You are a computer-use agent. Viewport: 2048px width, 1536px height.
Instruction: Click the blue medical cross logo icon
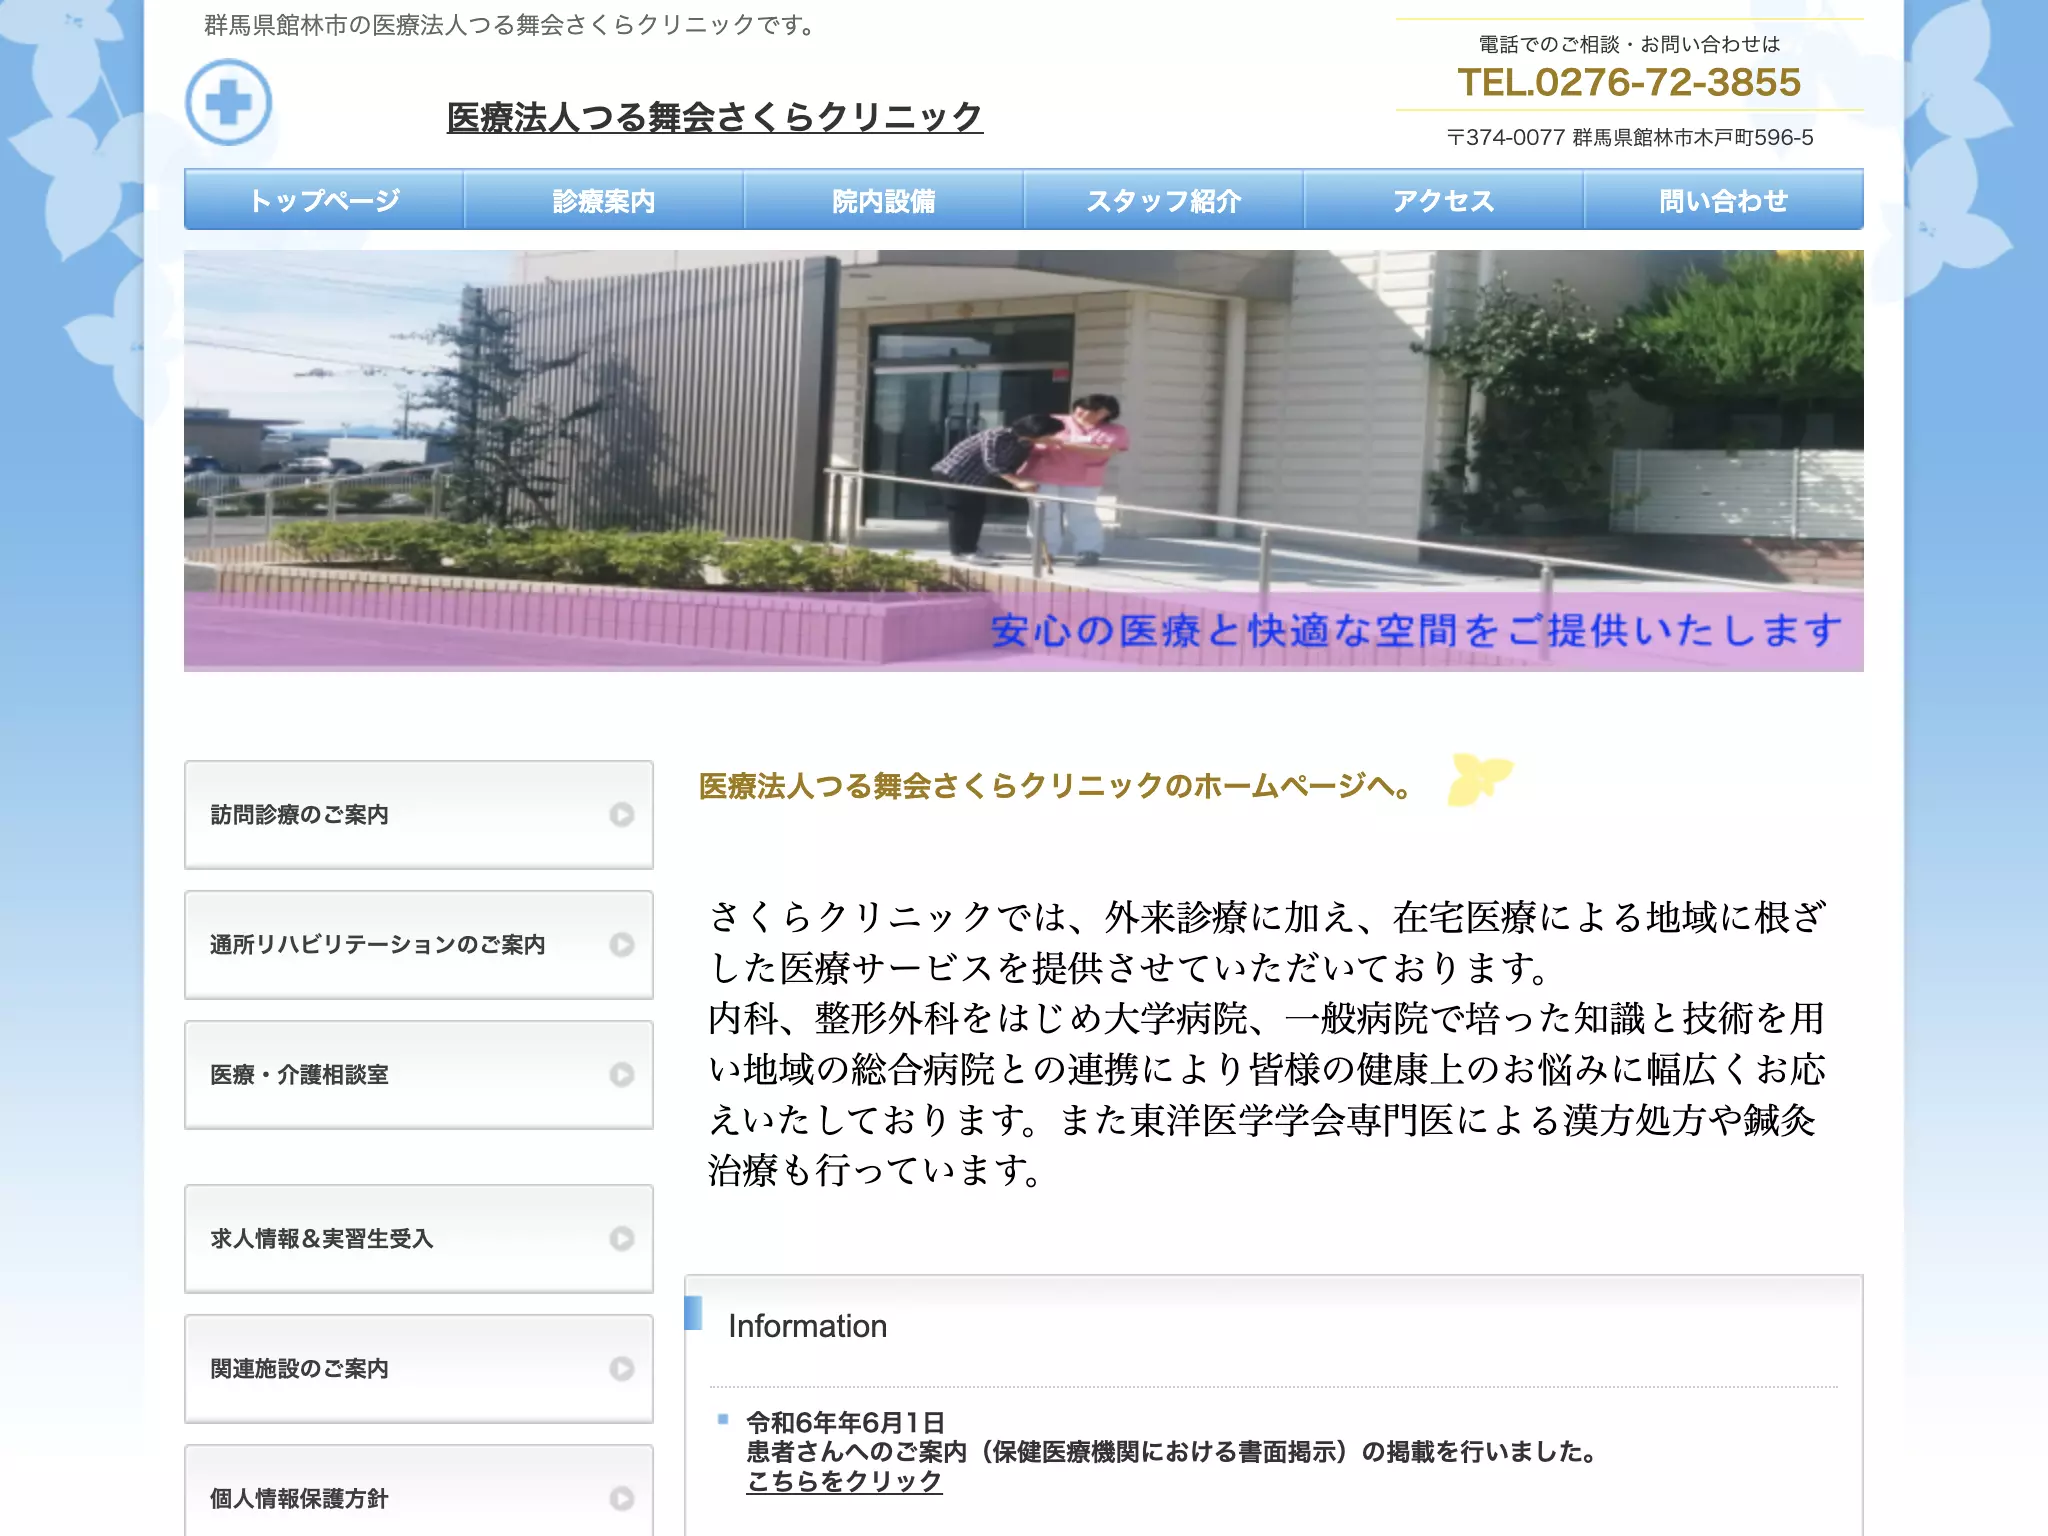tap(229, 102)
